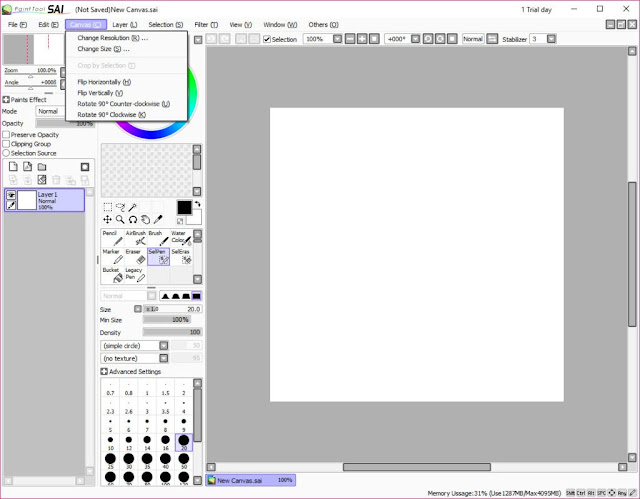640x499 pixels.
Task: Choose the rotate view tool
Action: (x=133, y=220)
